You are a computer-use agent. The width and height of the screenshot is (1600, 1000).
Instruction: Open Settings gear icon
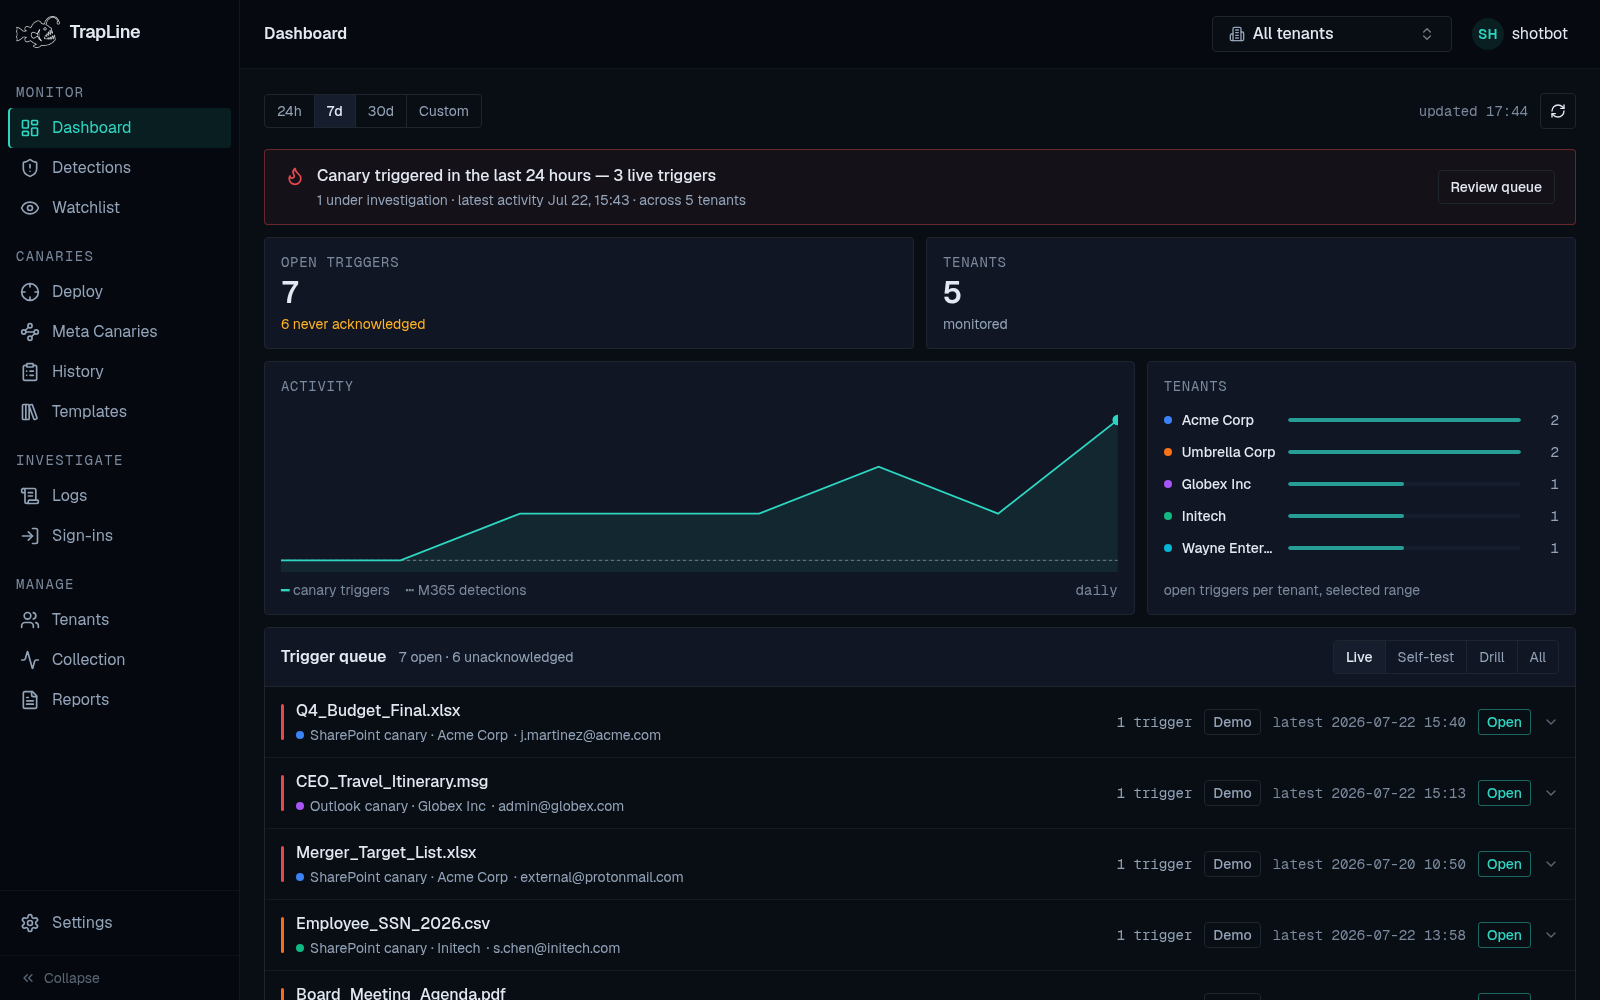[x=30, y=923]
